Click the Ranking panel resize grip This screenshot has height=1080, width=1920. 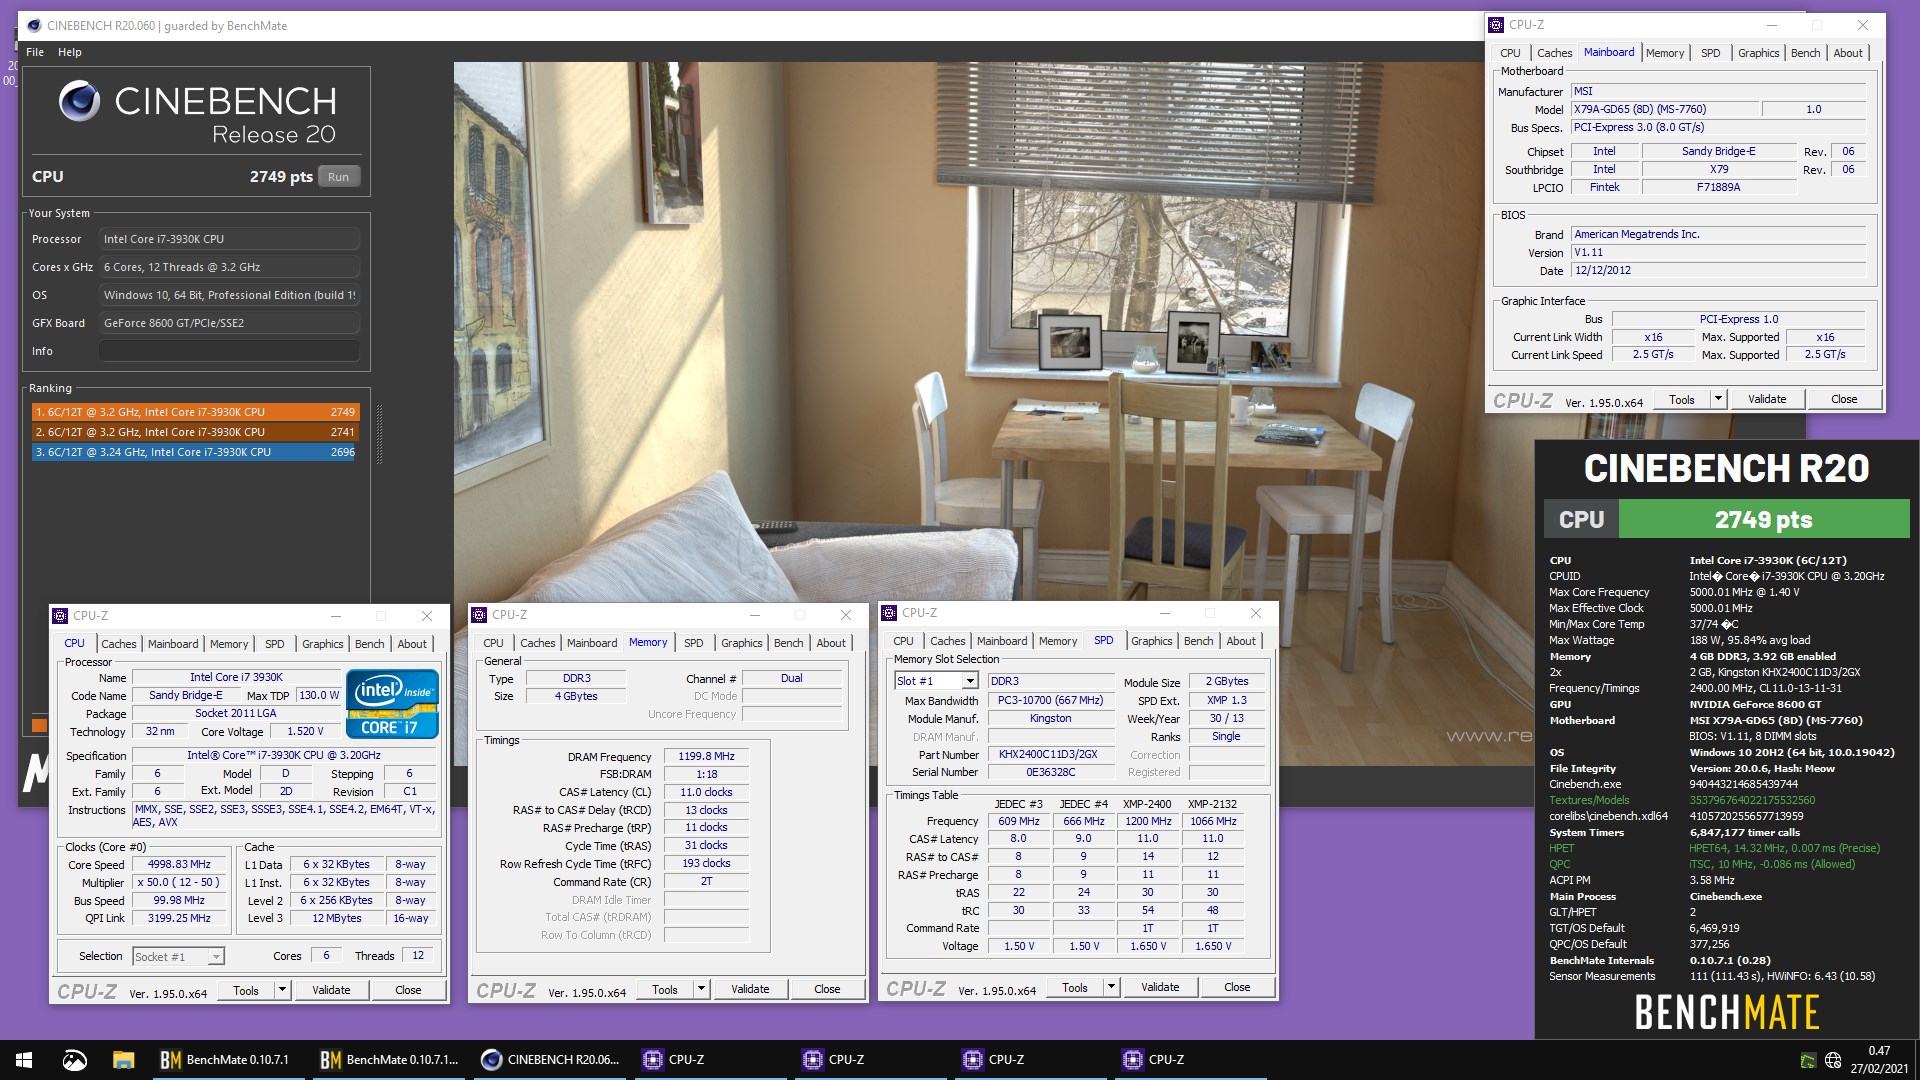coord(379,434)
